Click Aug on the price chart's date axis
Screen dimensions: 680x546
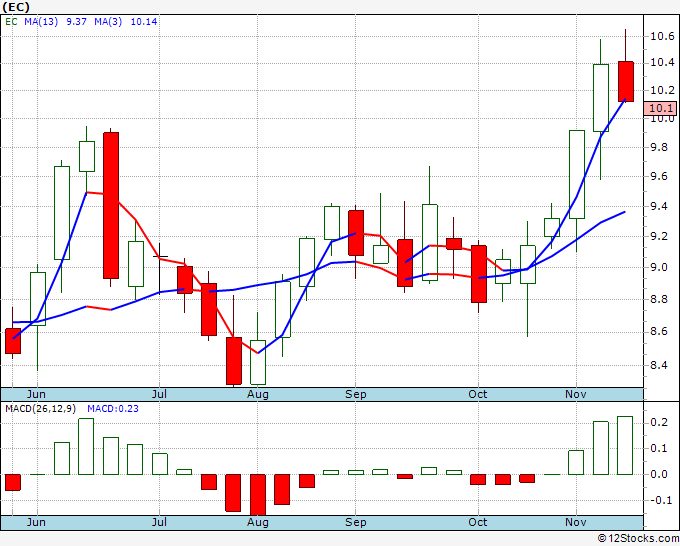pyautogui.click(x=258, y=394)
